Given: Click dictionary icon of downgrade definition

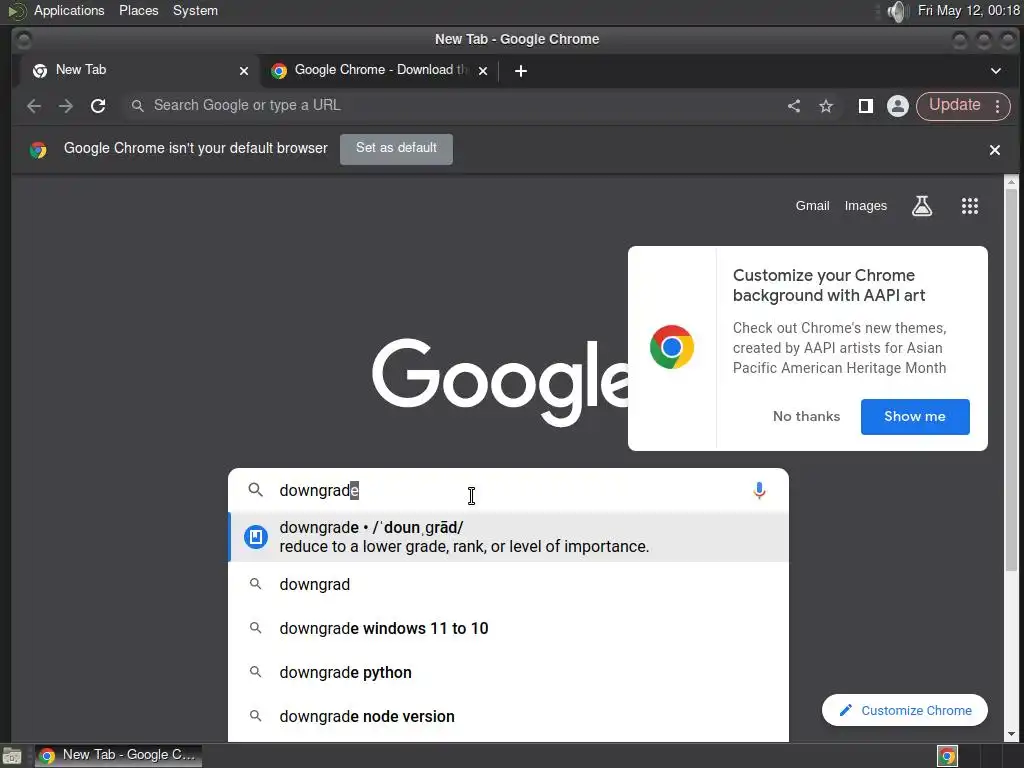Looking at the screenshot, I should tap(256, 537).
